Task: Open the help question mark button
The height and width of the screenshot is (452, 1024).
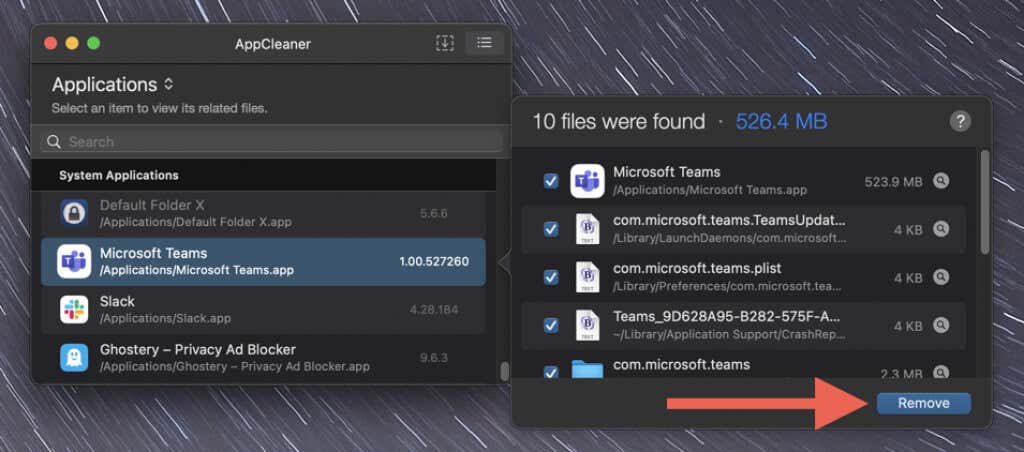Action: pyautogui.click(x=959, y=121)
